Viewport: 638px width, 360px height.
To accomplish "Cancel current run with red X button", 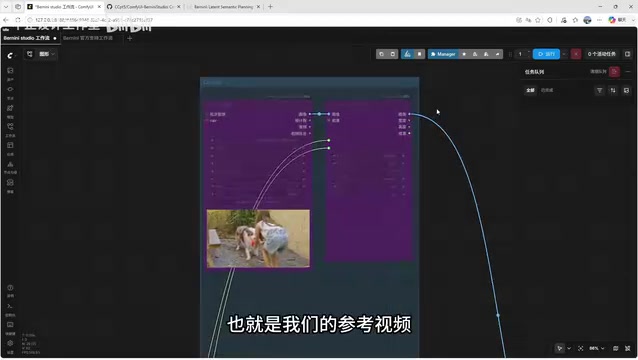I will pyautogui.click(x=576, y=54).
